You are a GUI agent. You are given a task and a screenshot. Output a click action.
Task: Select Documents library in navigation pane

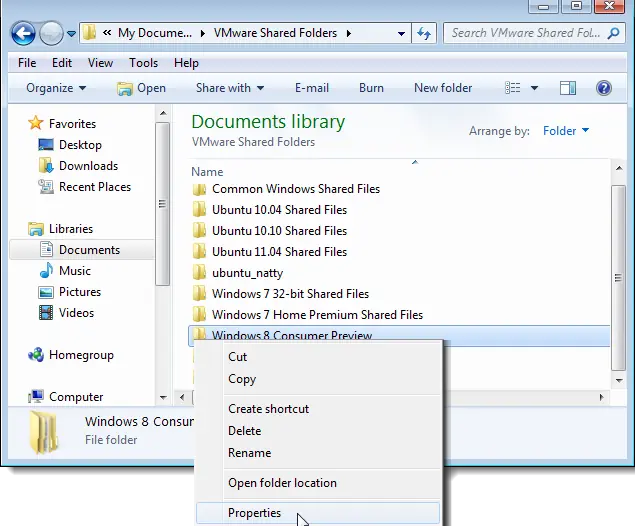coord(80,250)
